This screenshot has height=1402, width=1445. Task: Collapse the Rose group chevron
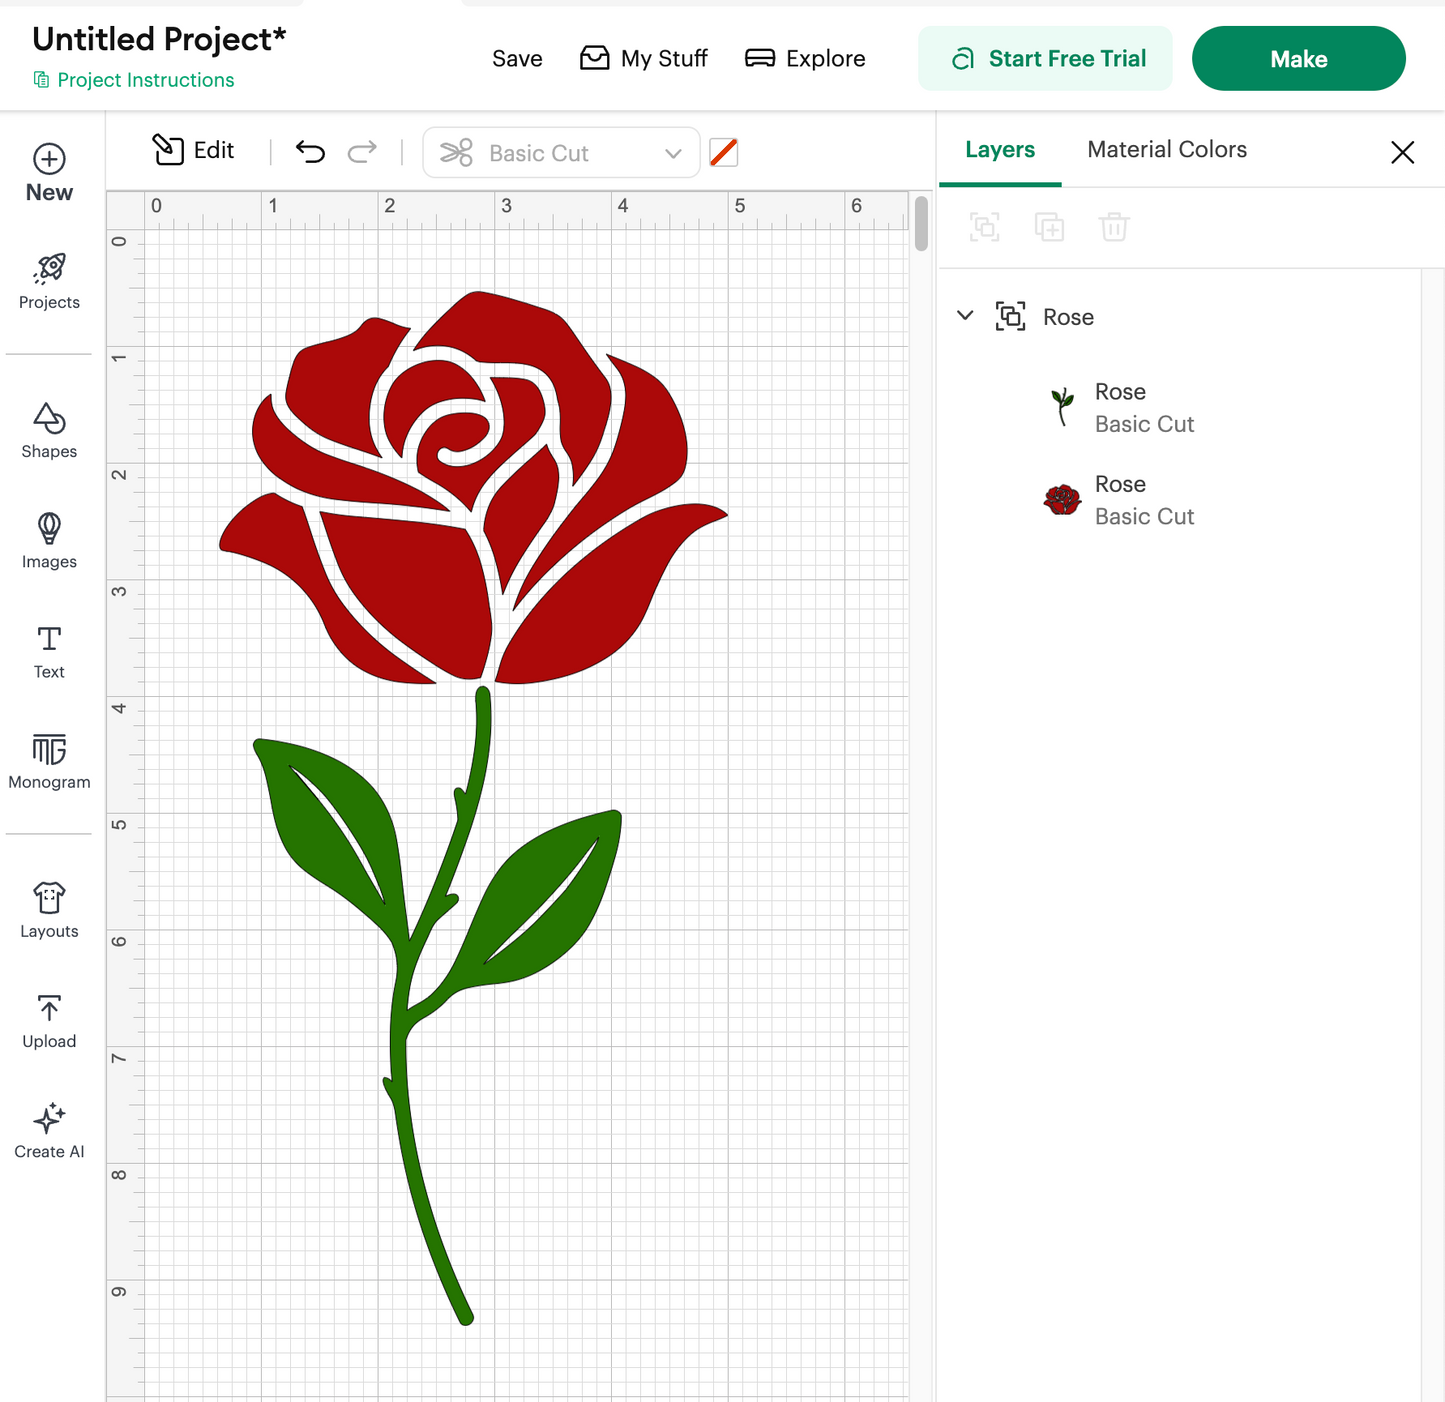[965, 316]
